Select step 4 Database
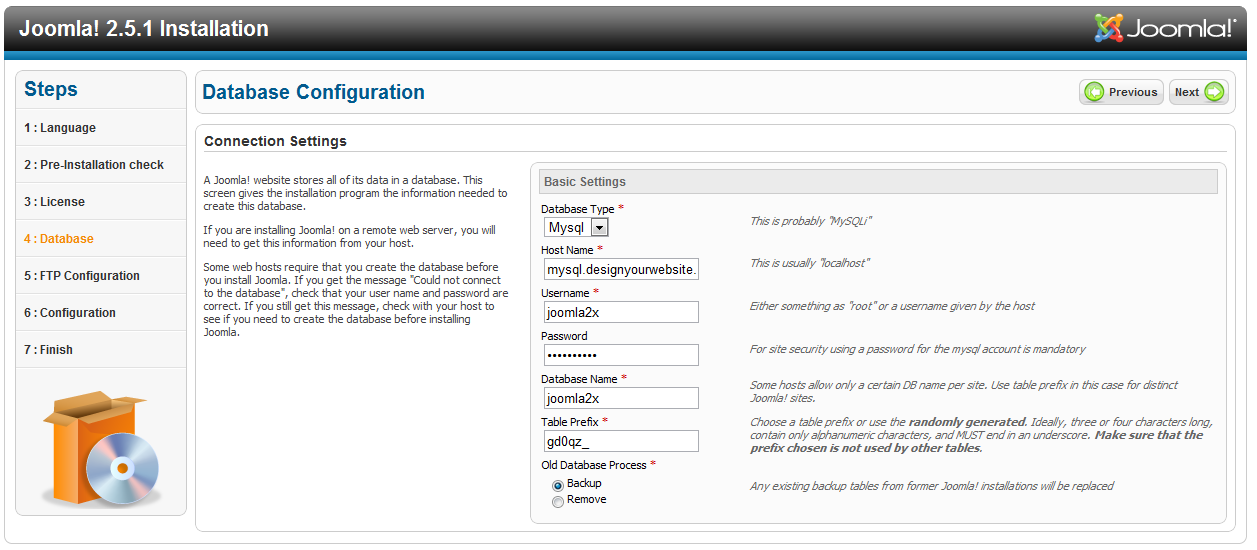 [x=101, y=239]
